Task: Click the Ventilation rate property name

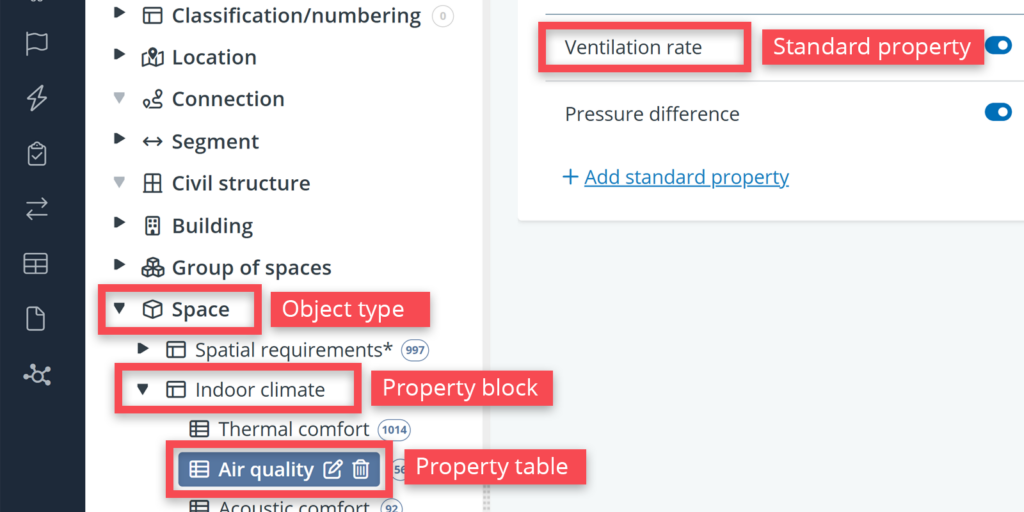Action: click(633, 47)
